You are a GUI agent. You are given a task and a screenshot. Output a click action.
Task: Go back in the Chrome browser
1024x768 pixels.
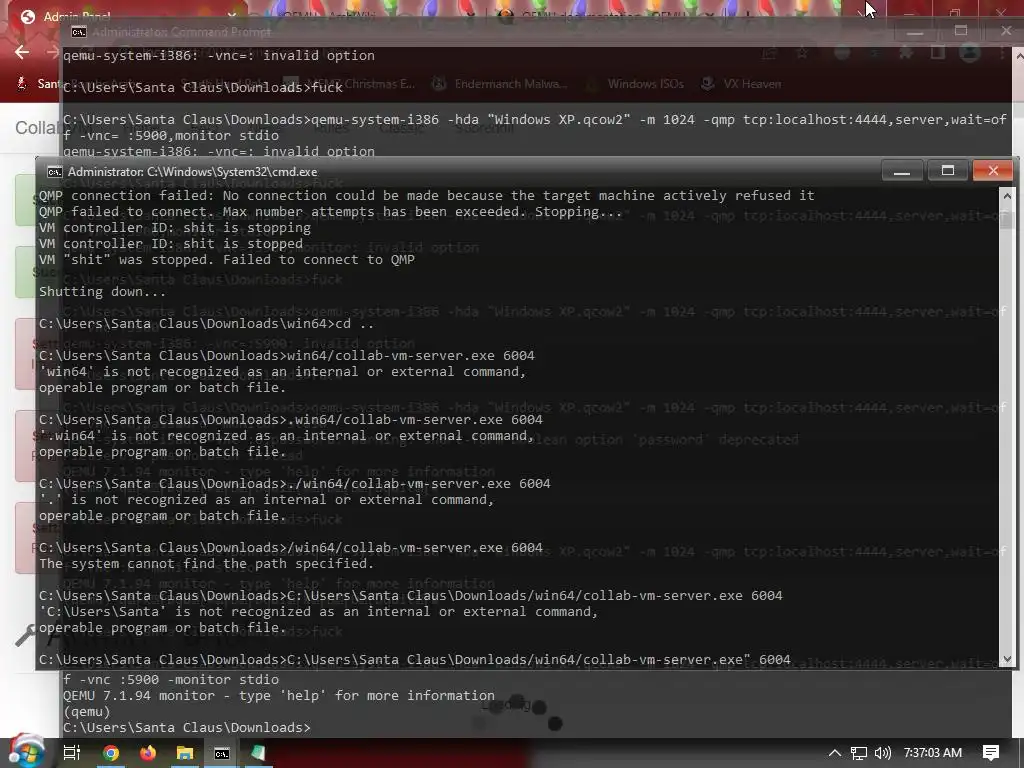tap(22, 52)
